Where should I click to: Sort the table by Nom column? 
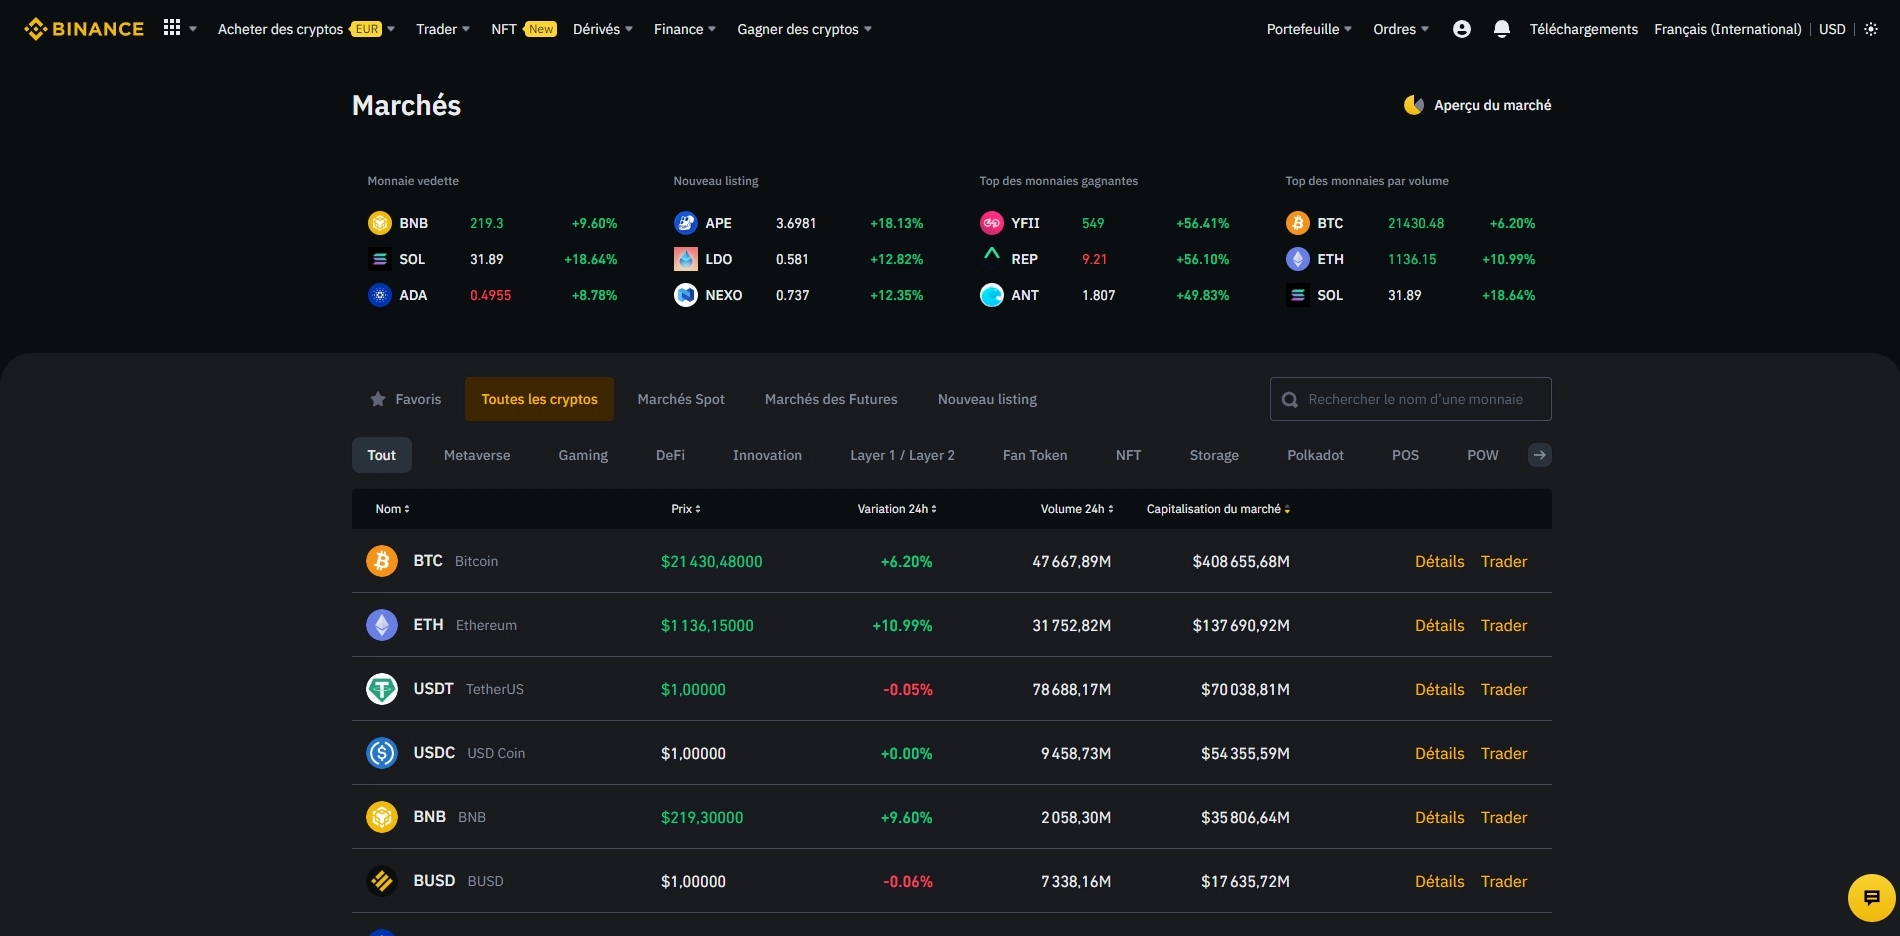[x=392, y=509]
